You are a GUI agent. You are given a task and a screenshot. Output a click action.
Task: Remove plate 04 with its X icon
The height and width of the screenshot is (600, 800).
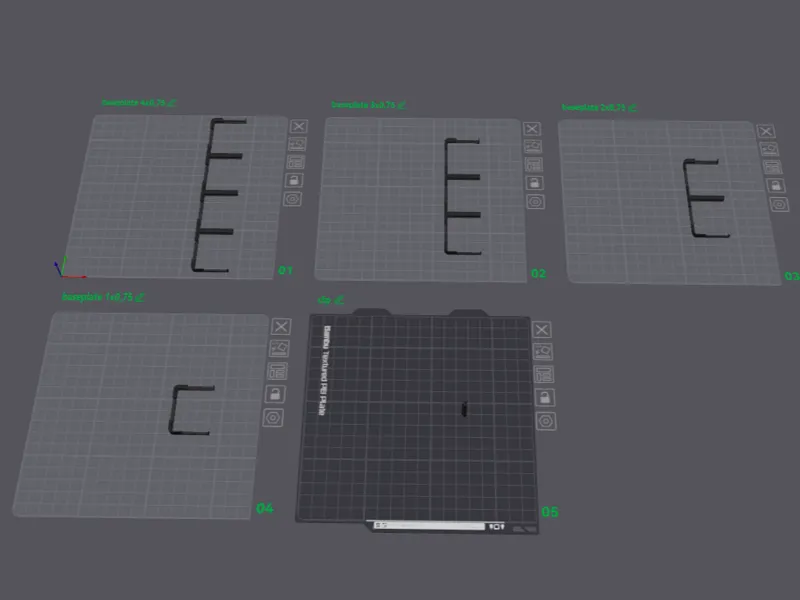(281, 327)
